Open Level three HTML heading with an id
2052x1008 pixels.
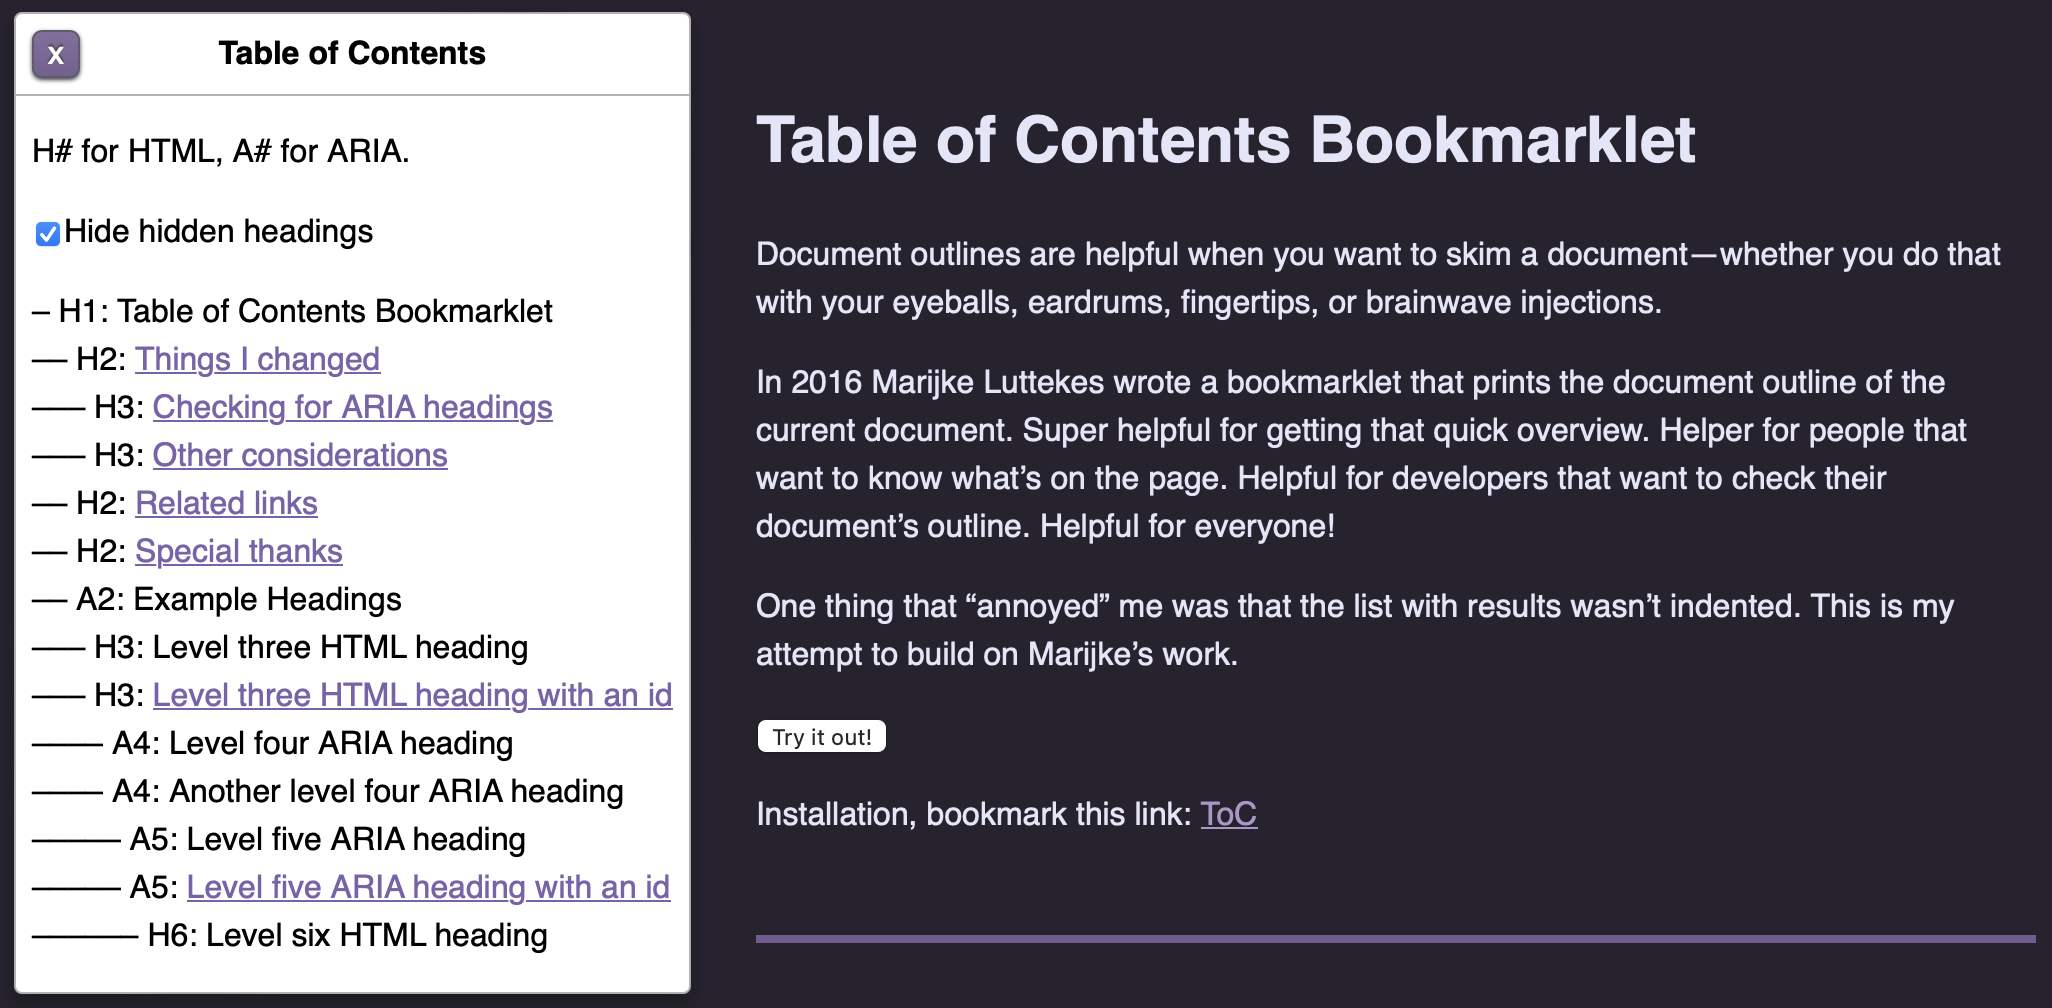click(x=411, y=695)
